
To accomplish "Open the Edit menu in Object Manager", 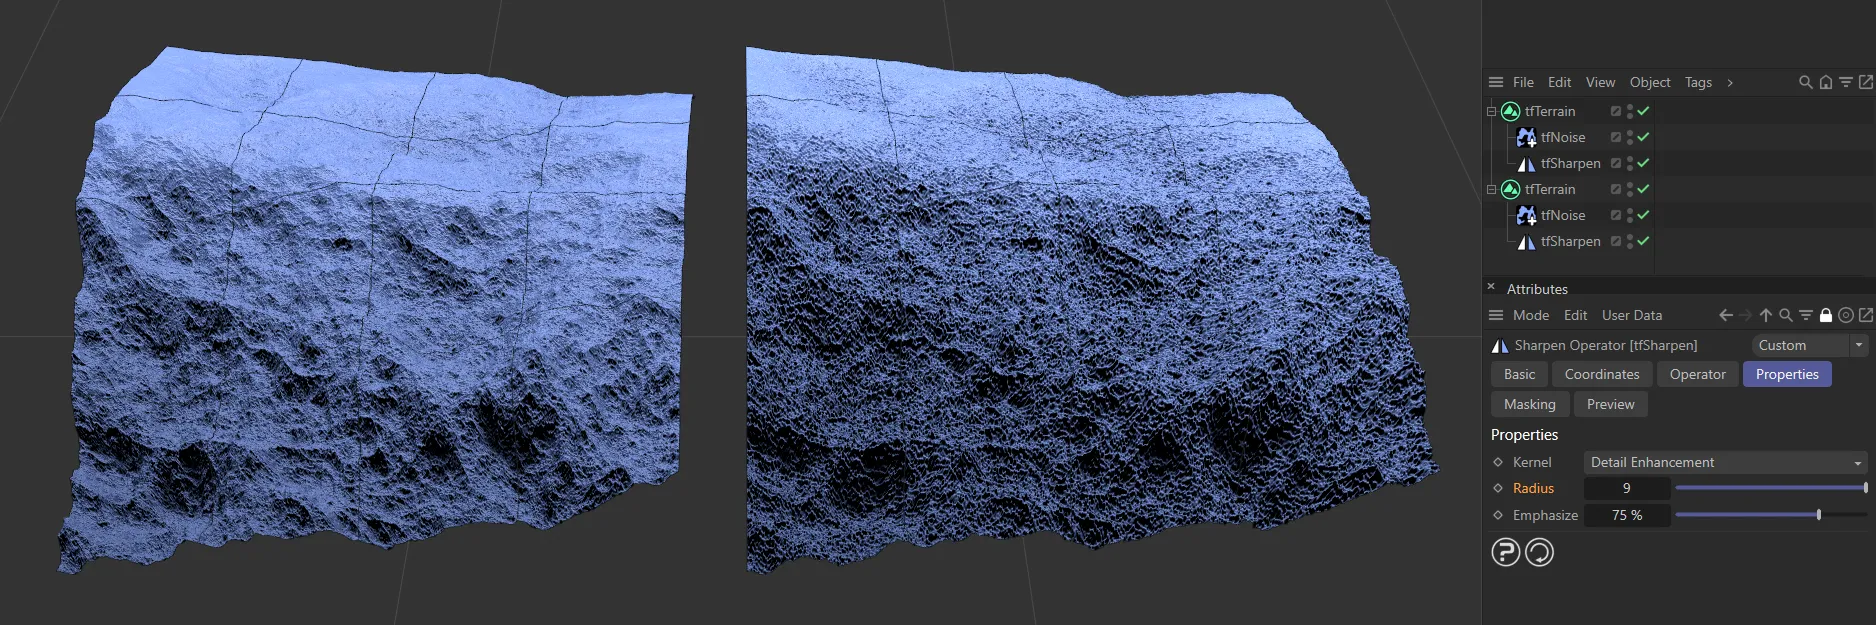I will (1559, 82).
